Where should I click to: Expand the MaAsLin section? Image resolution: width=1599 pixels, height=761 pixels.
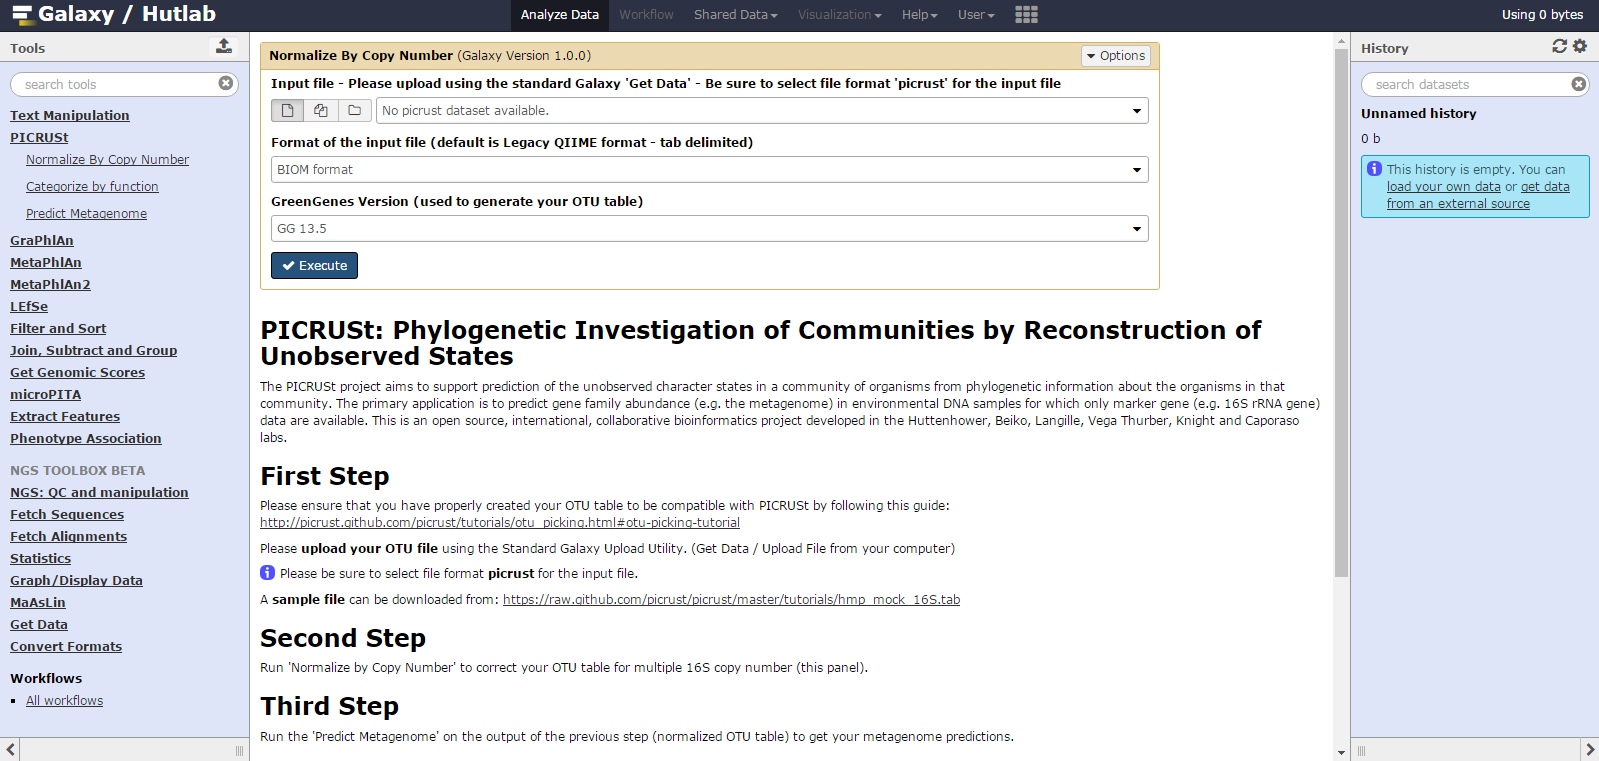point(37,602)
